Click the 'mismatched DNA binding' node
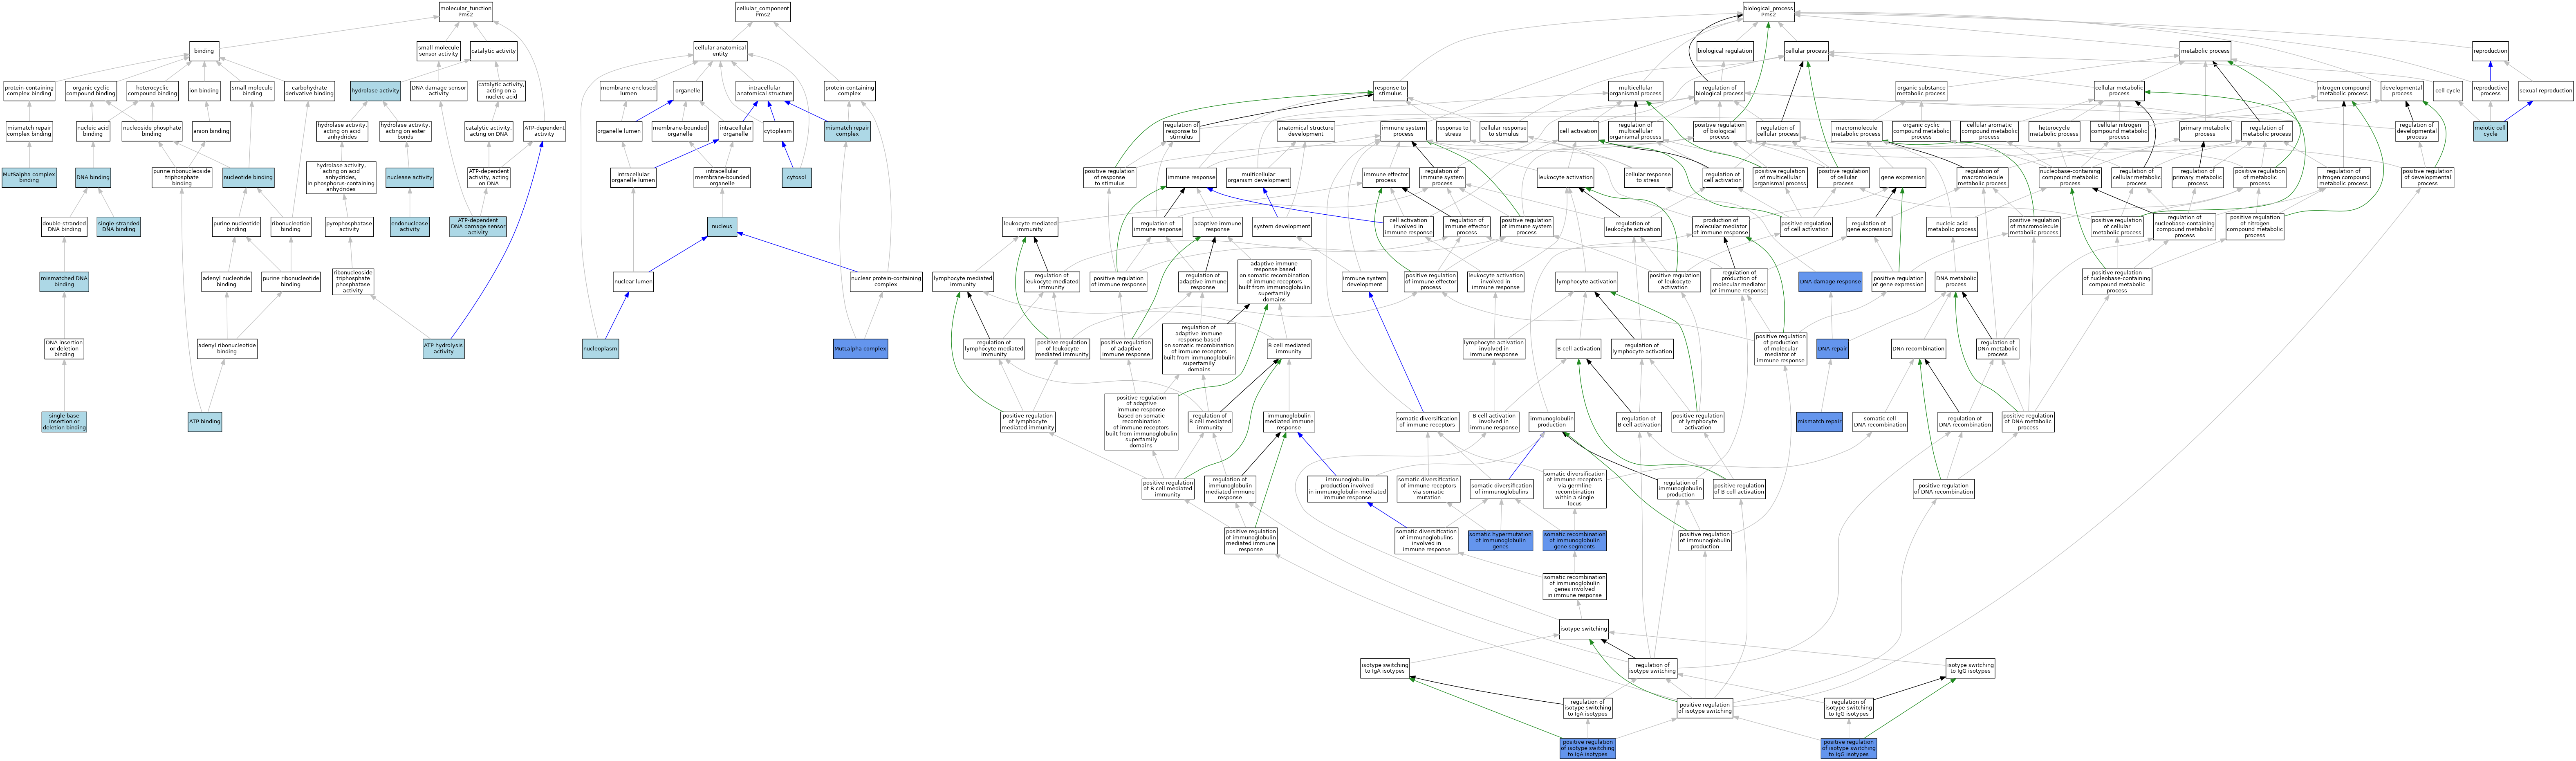 pyautogui.click(x=64, y=282)
